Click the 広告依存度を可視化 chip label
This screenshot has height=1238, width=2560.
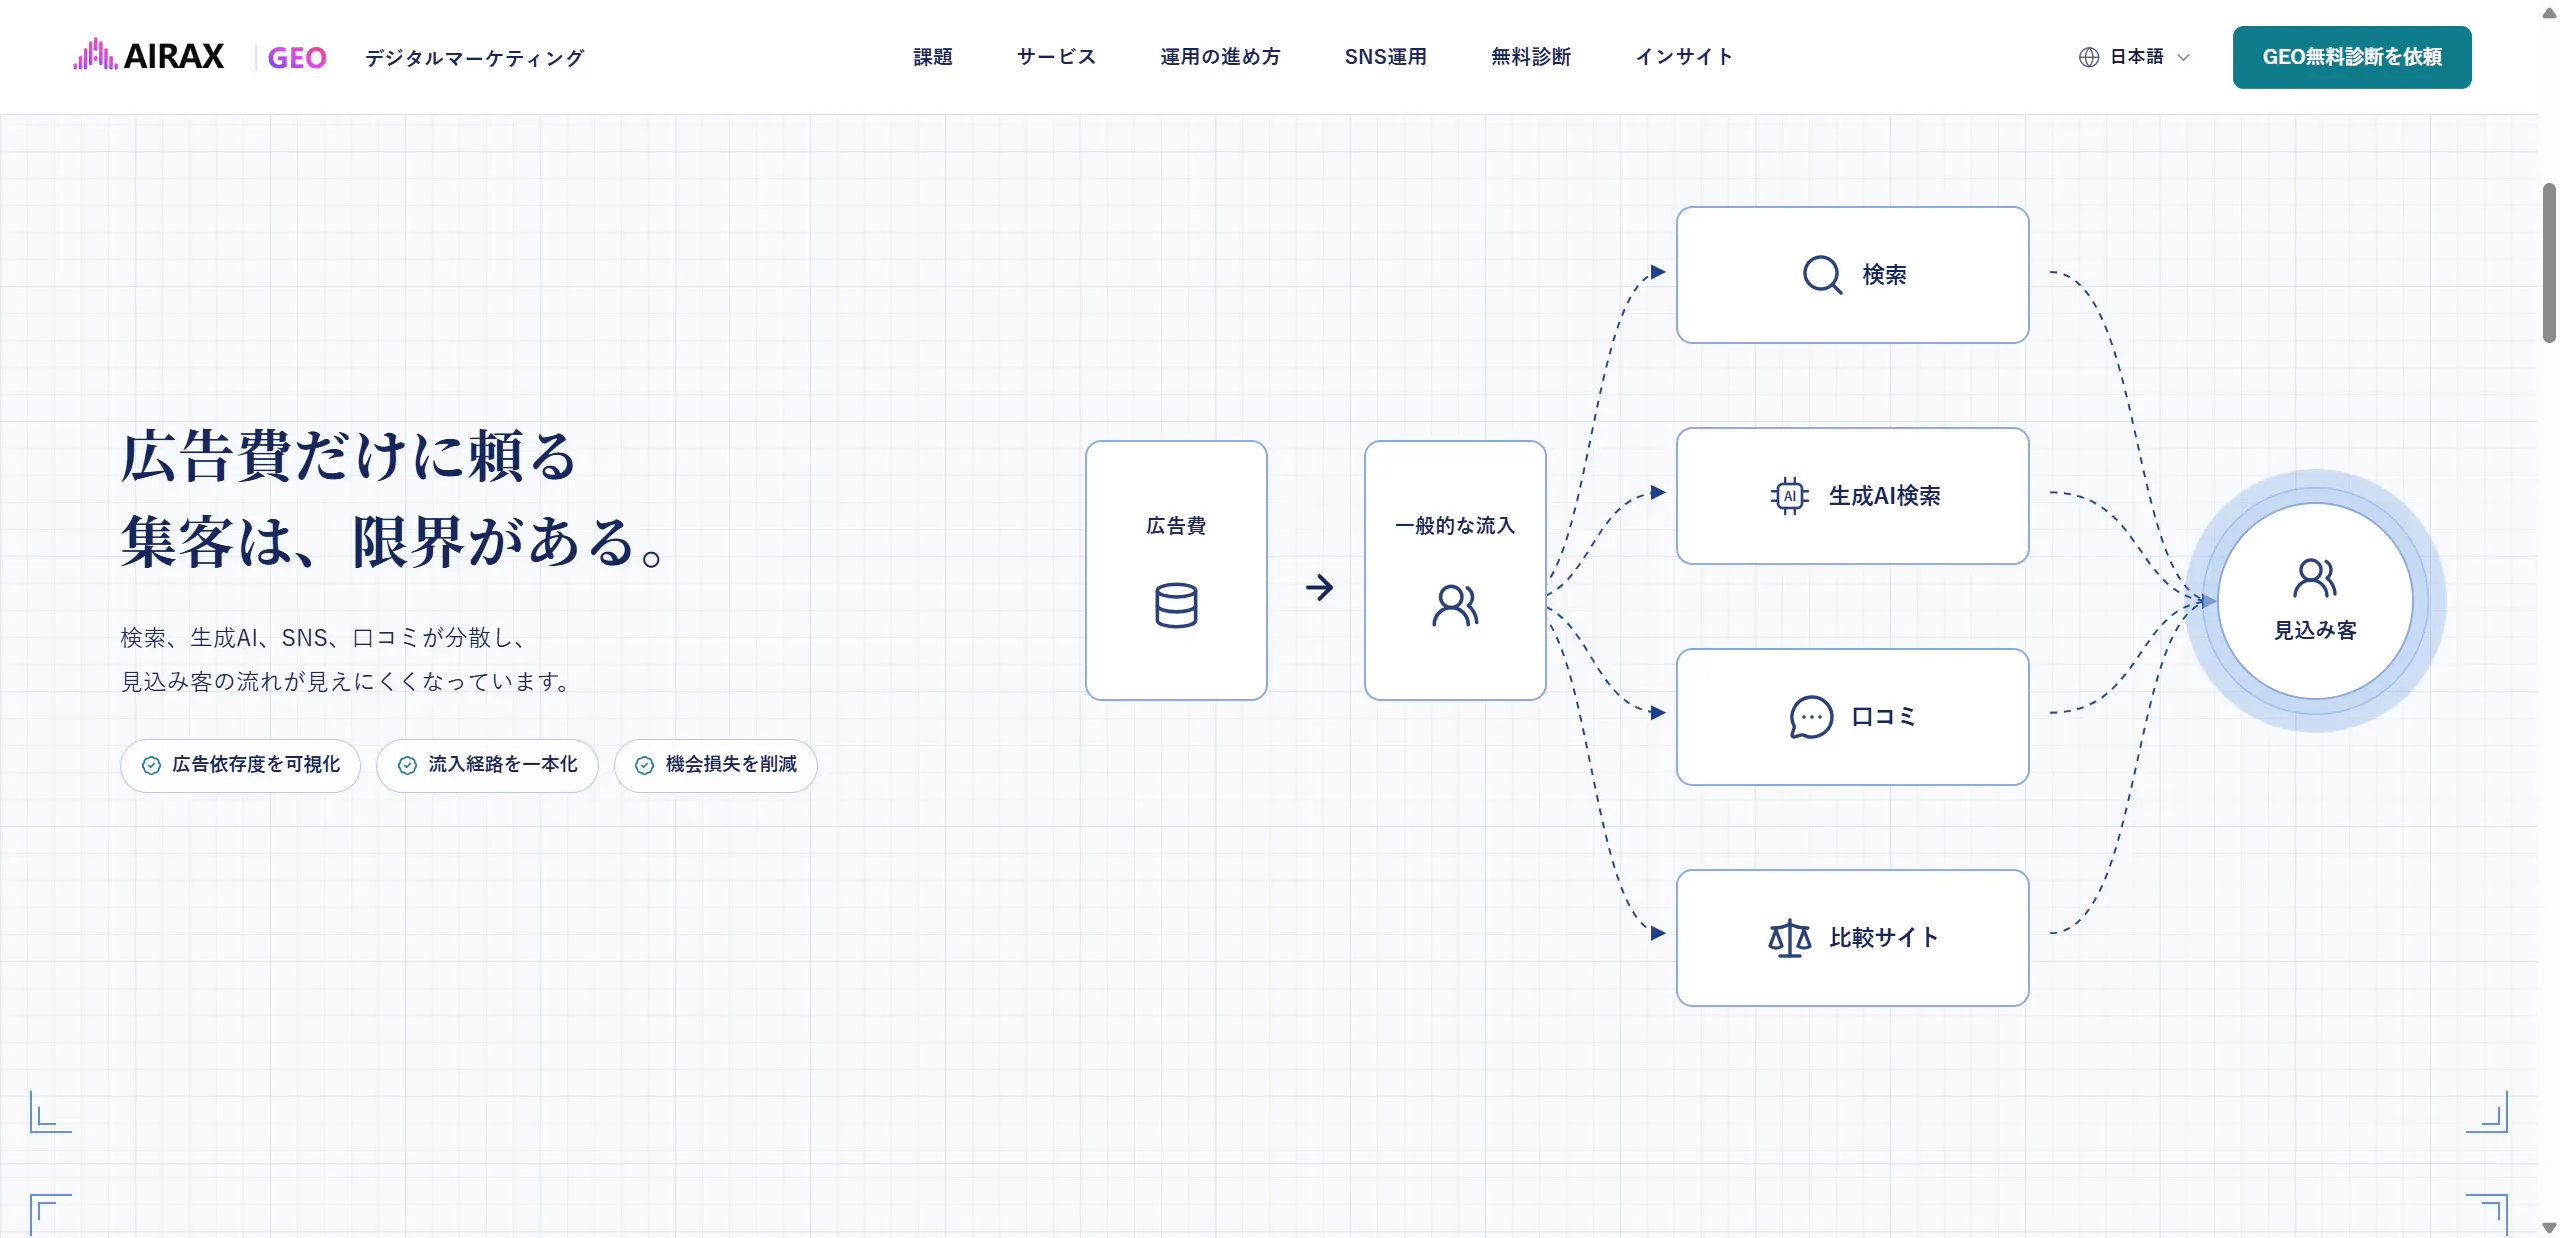(x=256, y=764)
